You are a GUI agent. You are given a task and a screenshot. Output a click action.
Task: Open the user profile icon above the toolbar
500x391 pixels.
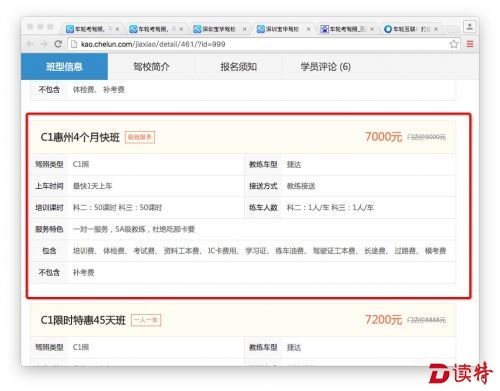click(x=470, y=27)
